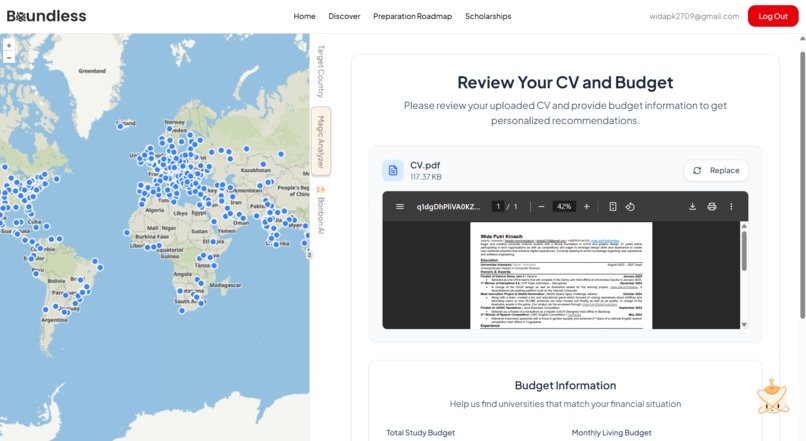Print the CV PDF document

click(x=712, y=207)
